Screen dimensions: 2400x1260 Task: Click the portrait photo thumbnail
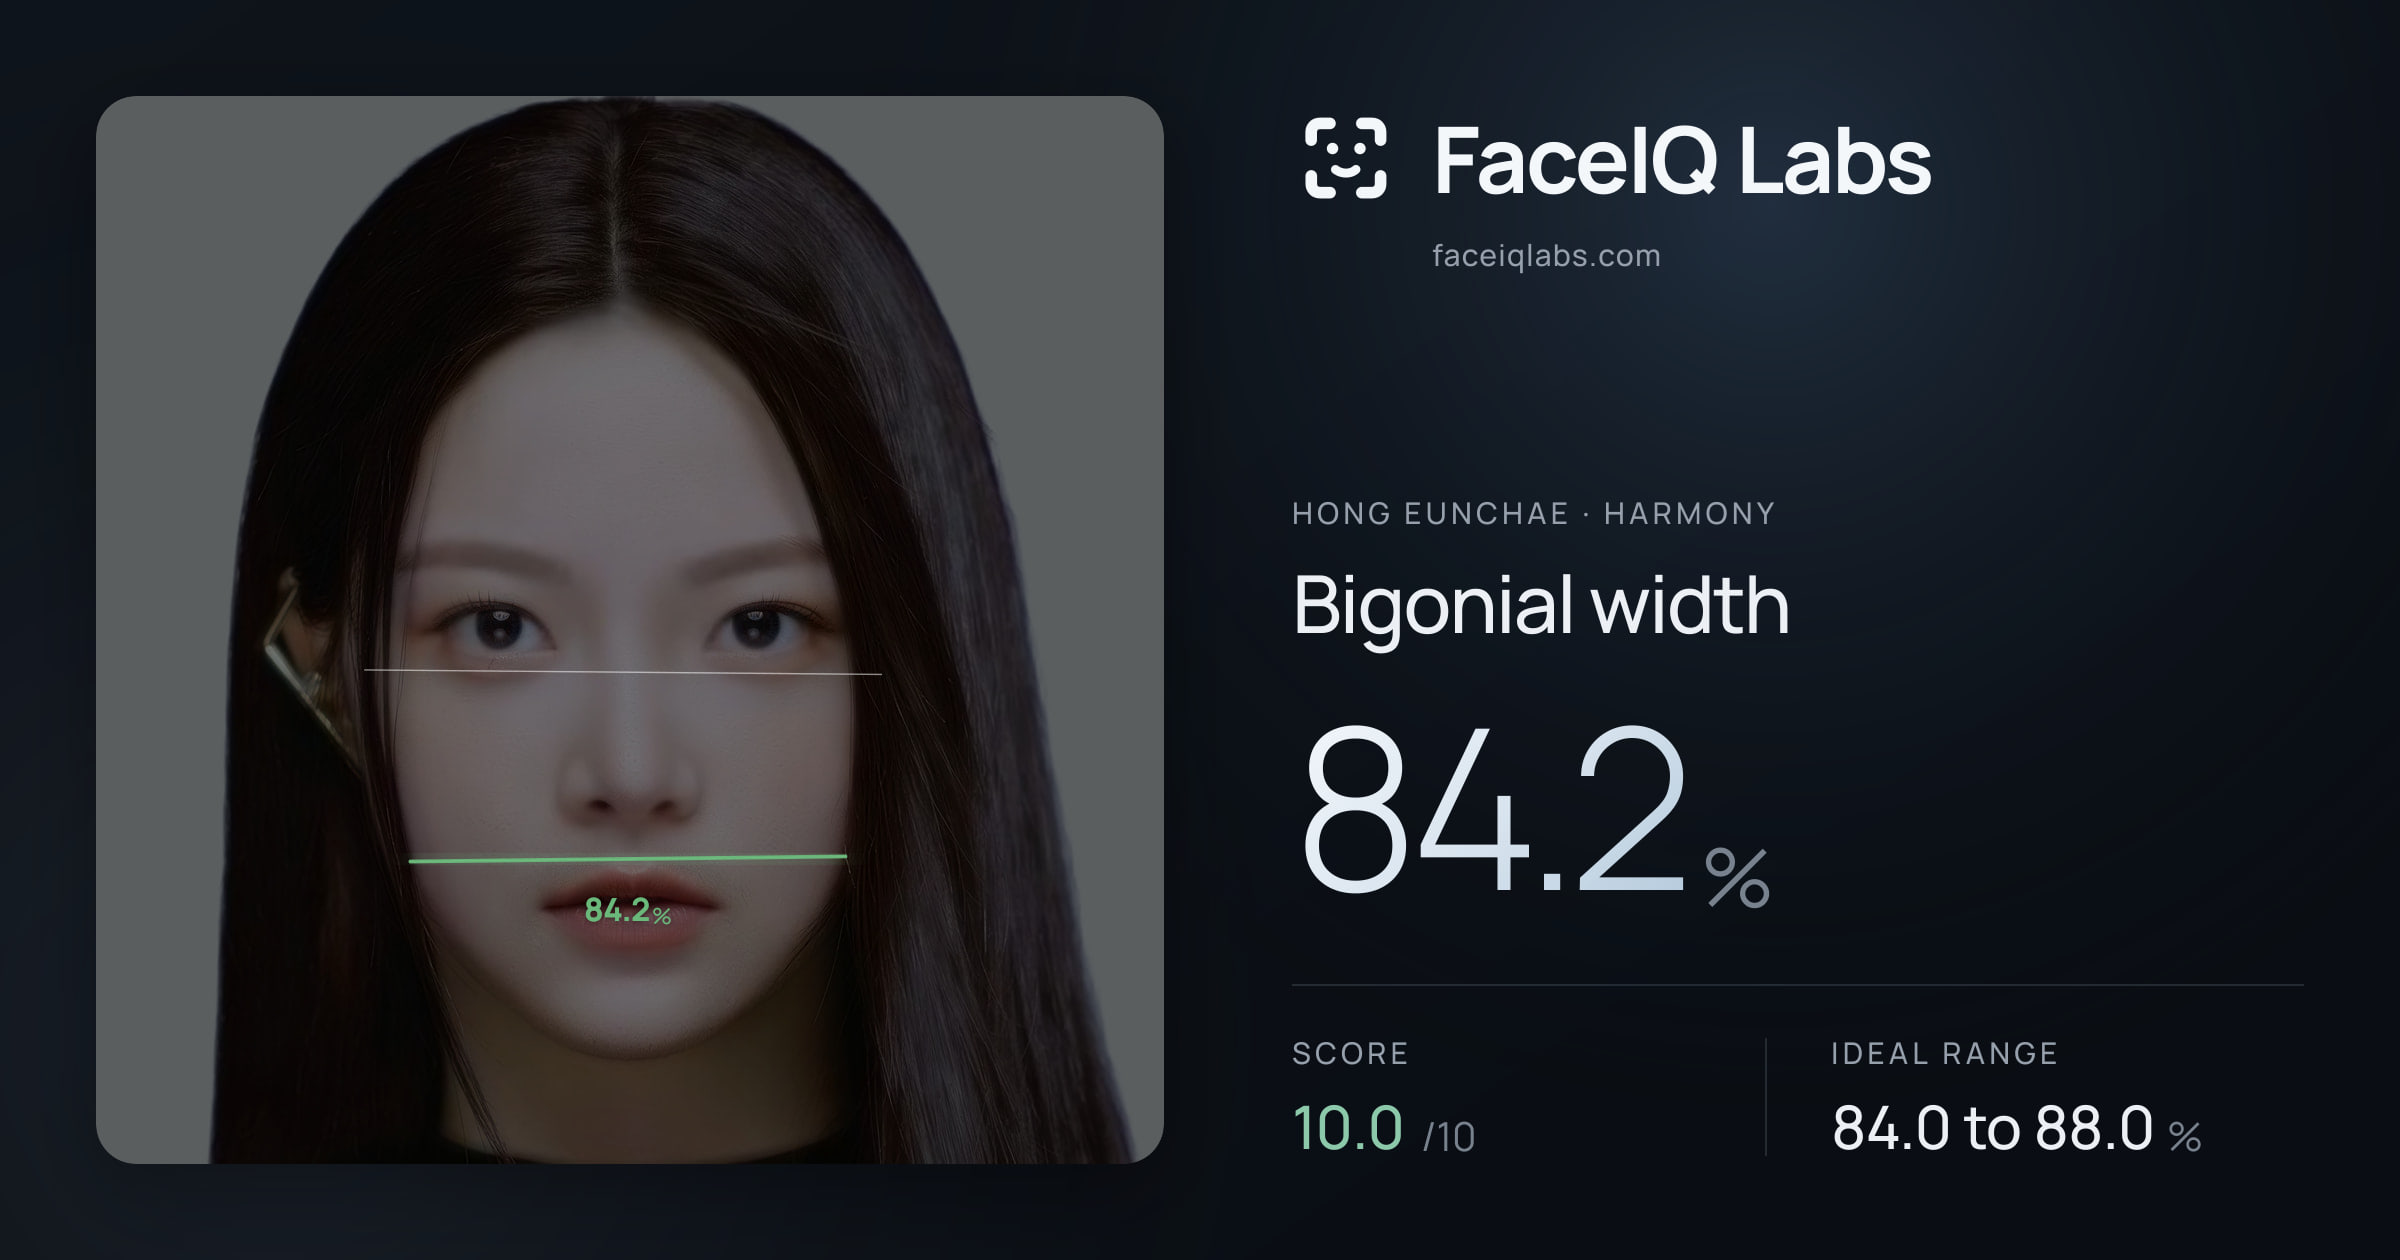click(630, 630)
